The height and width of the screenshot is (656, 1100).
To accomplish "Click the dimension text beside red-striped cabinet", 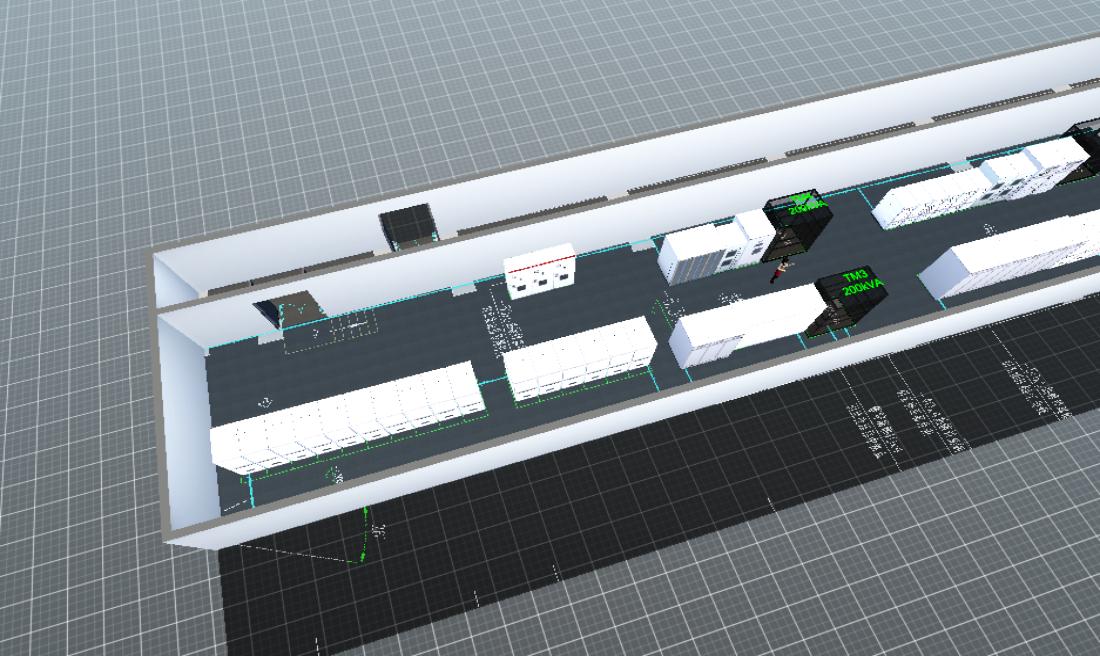I will tap(500, 325).
